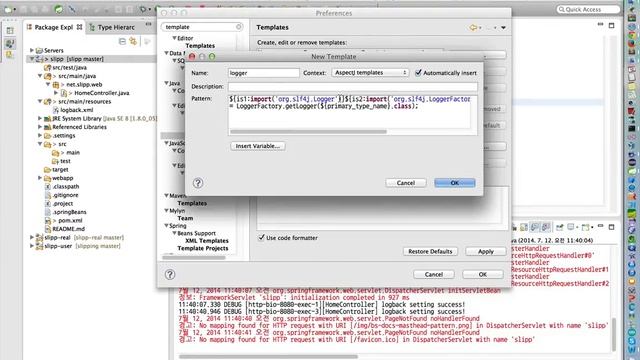The width and height of the screenshot is (640, 360).
Task: Click Collapse All icon in Package Explorer
Action: [122, 41]
